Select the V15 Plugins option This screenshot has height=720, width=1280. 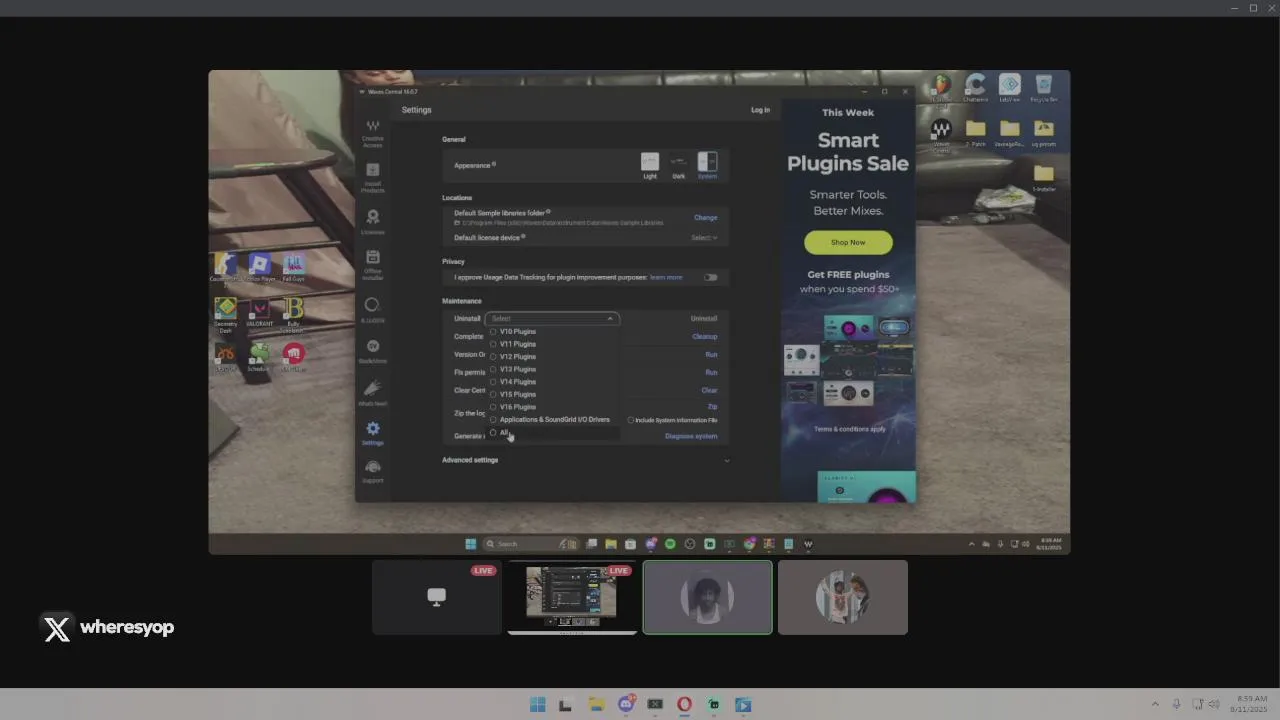coord(518,394)
